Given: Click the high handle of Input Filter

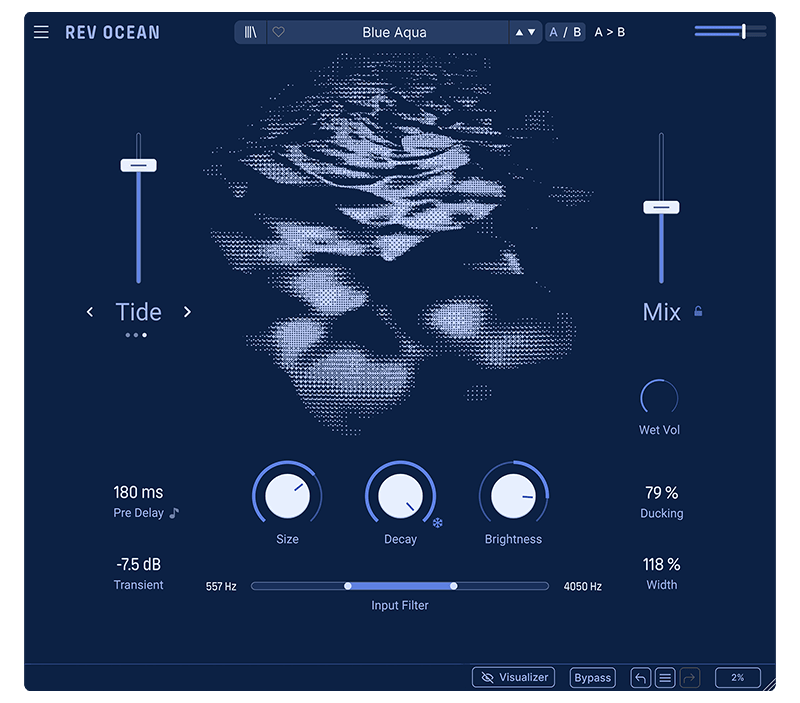Looking at the screenshot, I should 454,586.
